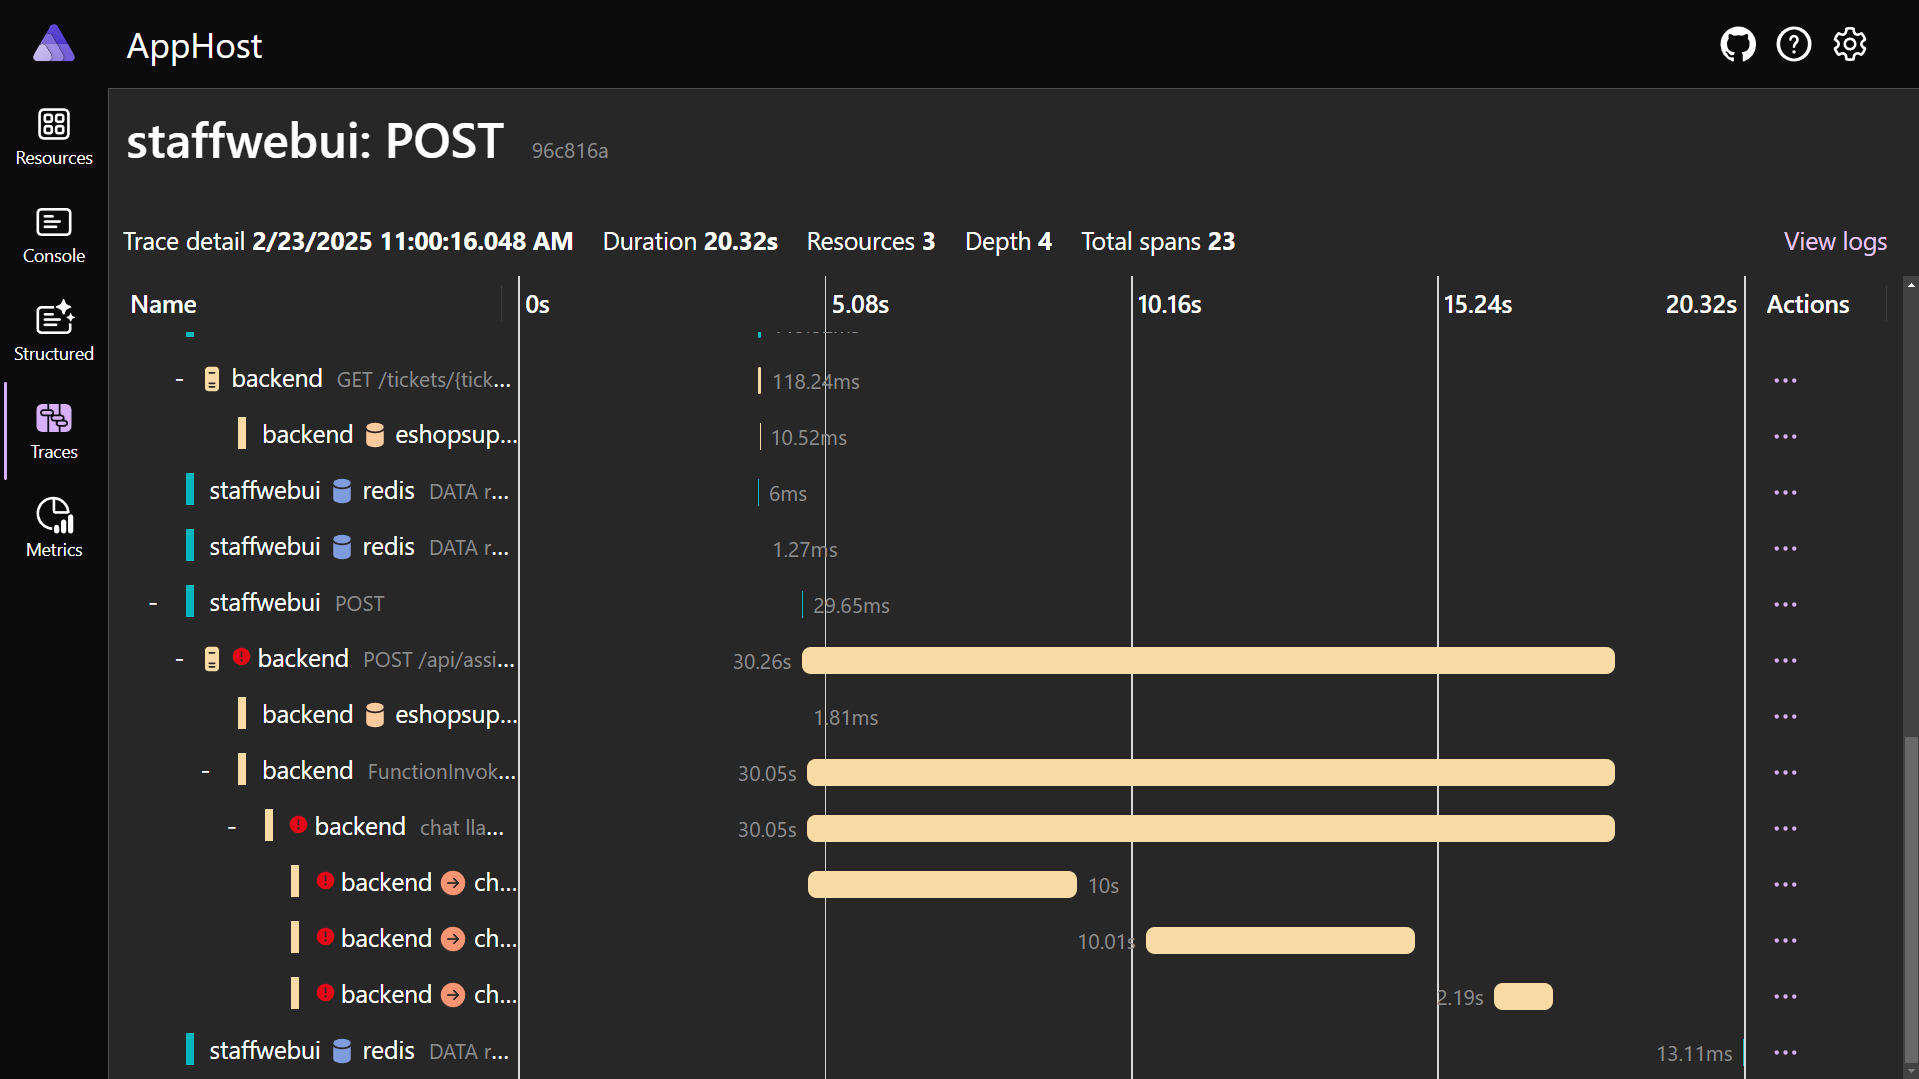The image size is (1919, 1079).
Task: Click the server icon beside backend POST /api/assi
Action: point(212,660)
